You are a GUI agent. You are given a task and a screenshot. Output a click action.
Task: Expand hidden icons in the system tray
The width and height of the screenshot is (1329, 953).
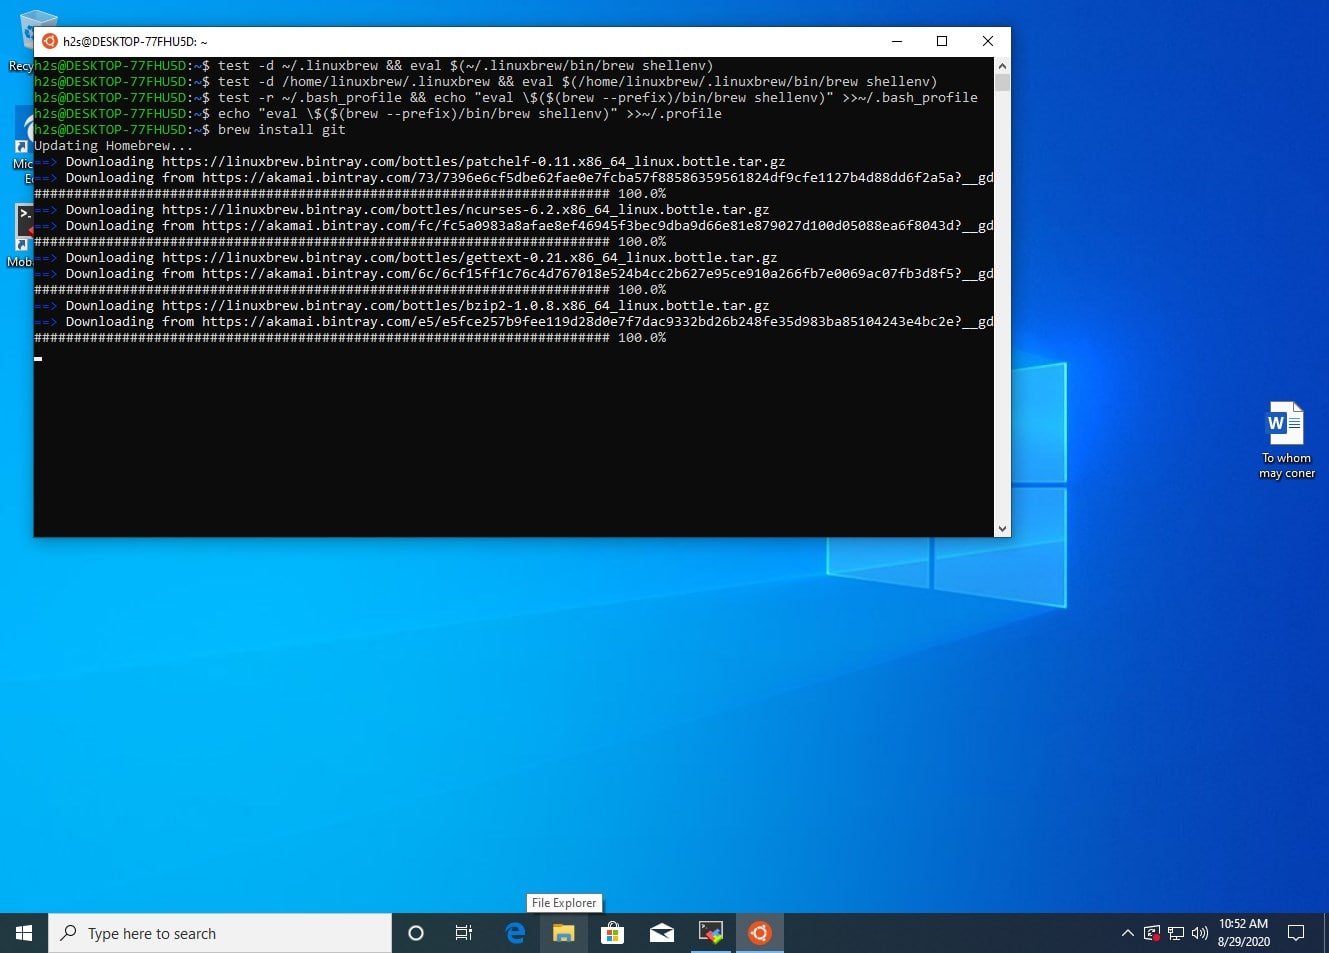1128,933
